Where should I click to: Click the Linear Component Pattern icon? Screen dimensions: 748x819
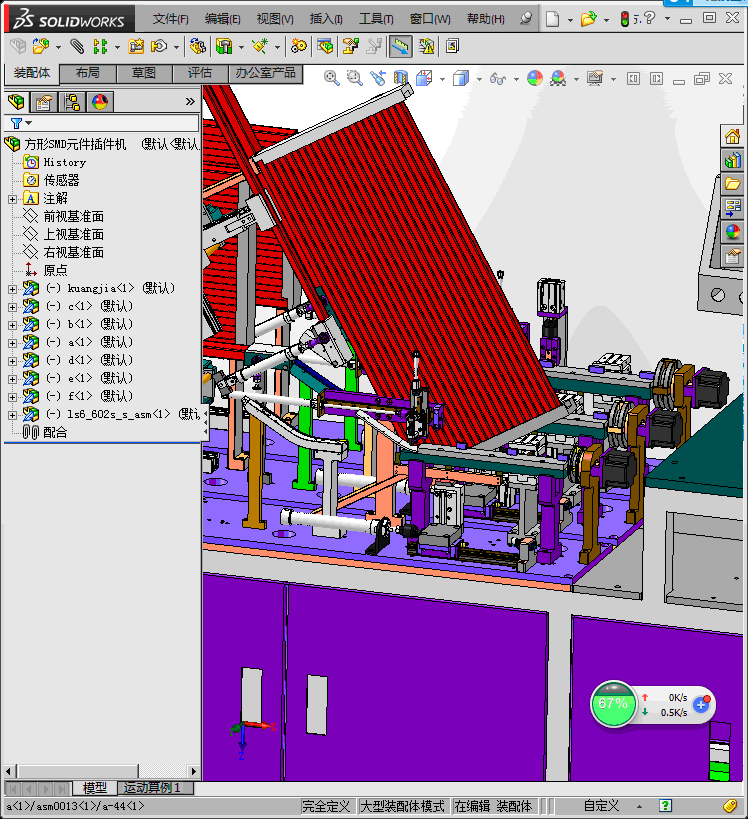point(100,46)
